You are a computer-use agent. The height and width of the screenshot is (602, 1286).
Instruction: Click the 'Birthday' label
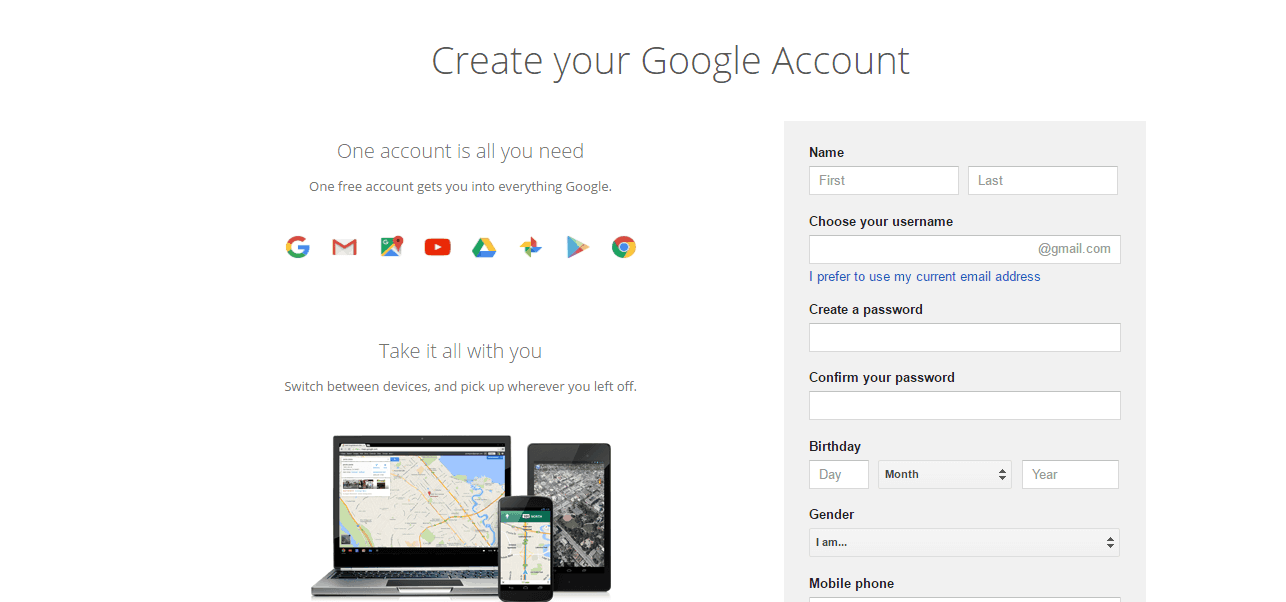[835, 446]
